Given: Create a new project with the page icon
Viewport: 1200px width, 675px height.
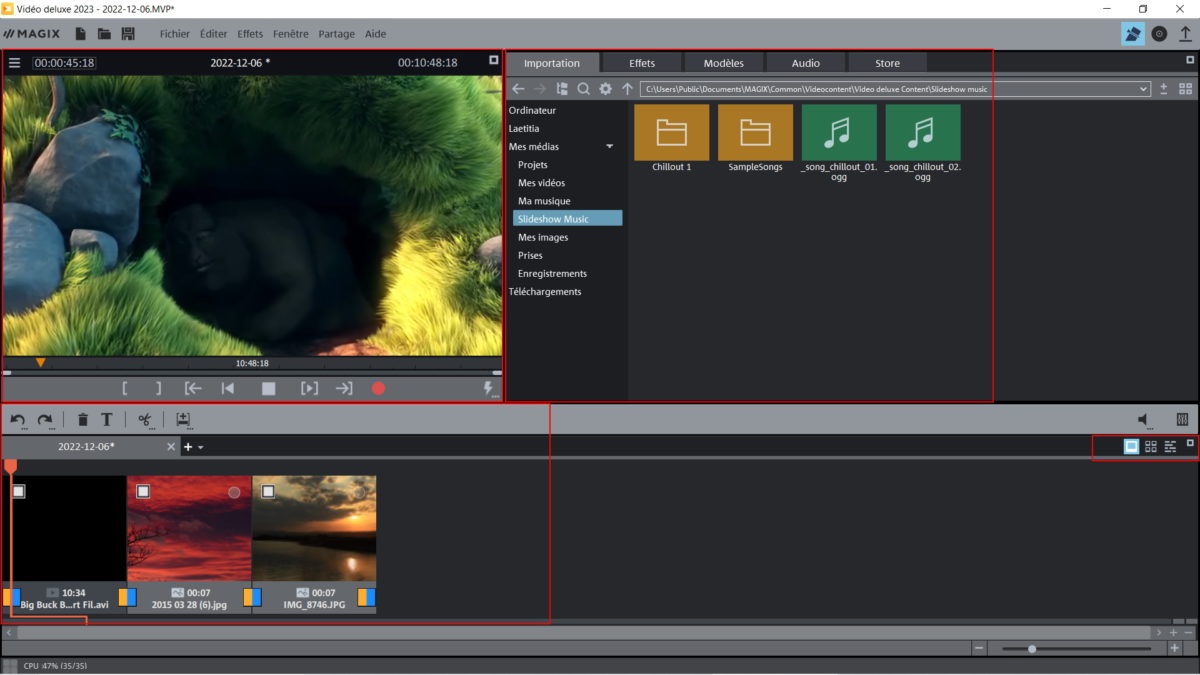Looking at the screenshot, I should tap(80, 34).
